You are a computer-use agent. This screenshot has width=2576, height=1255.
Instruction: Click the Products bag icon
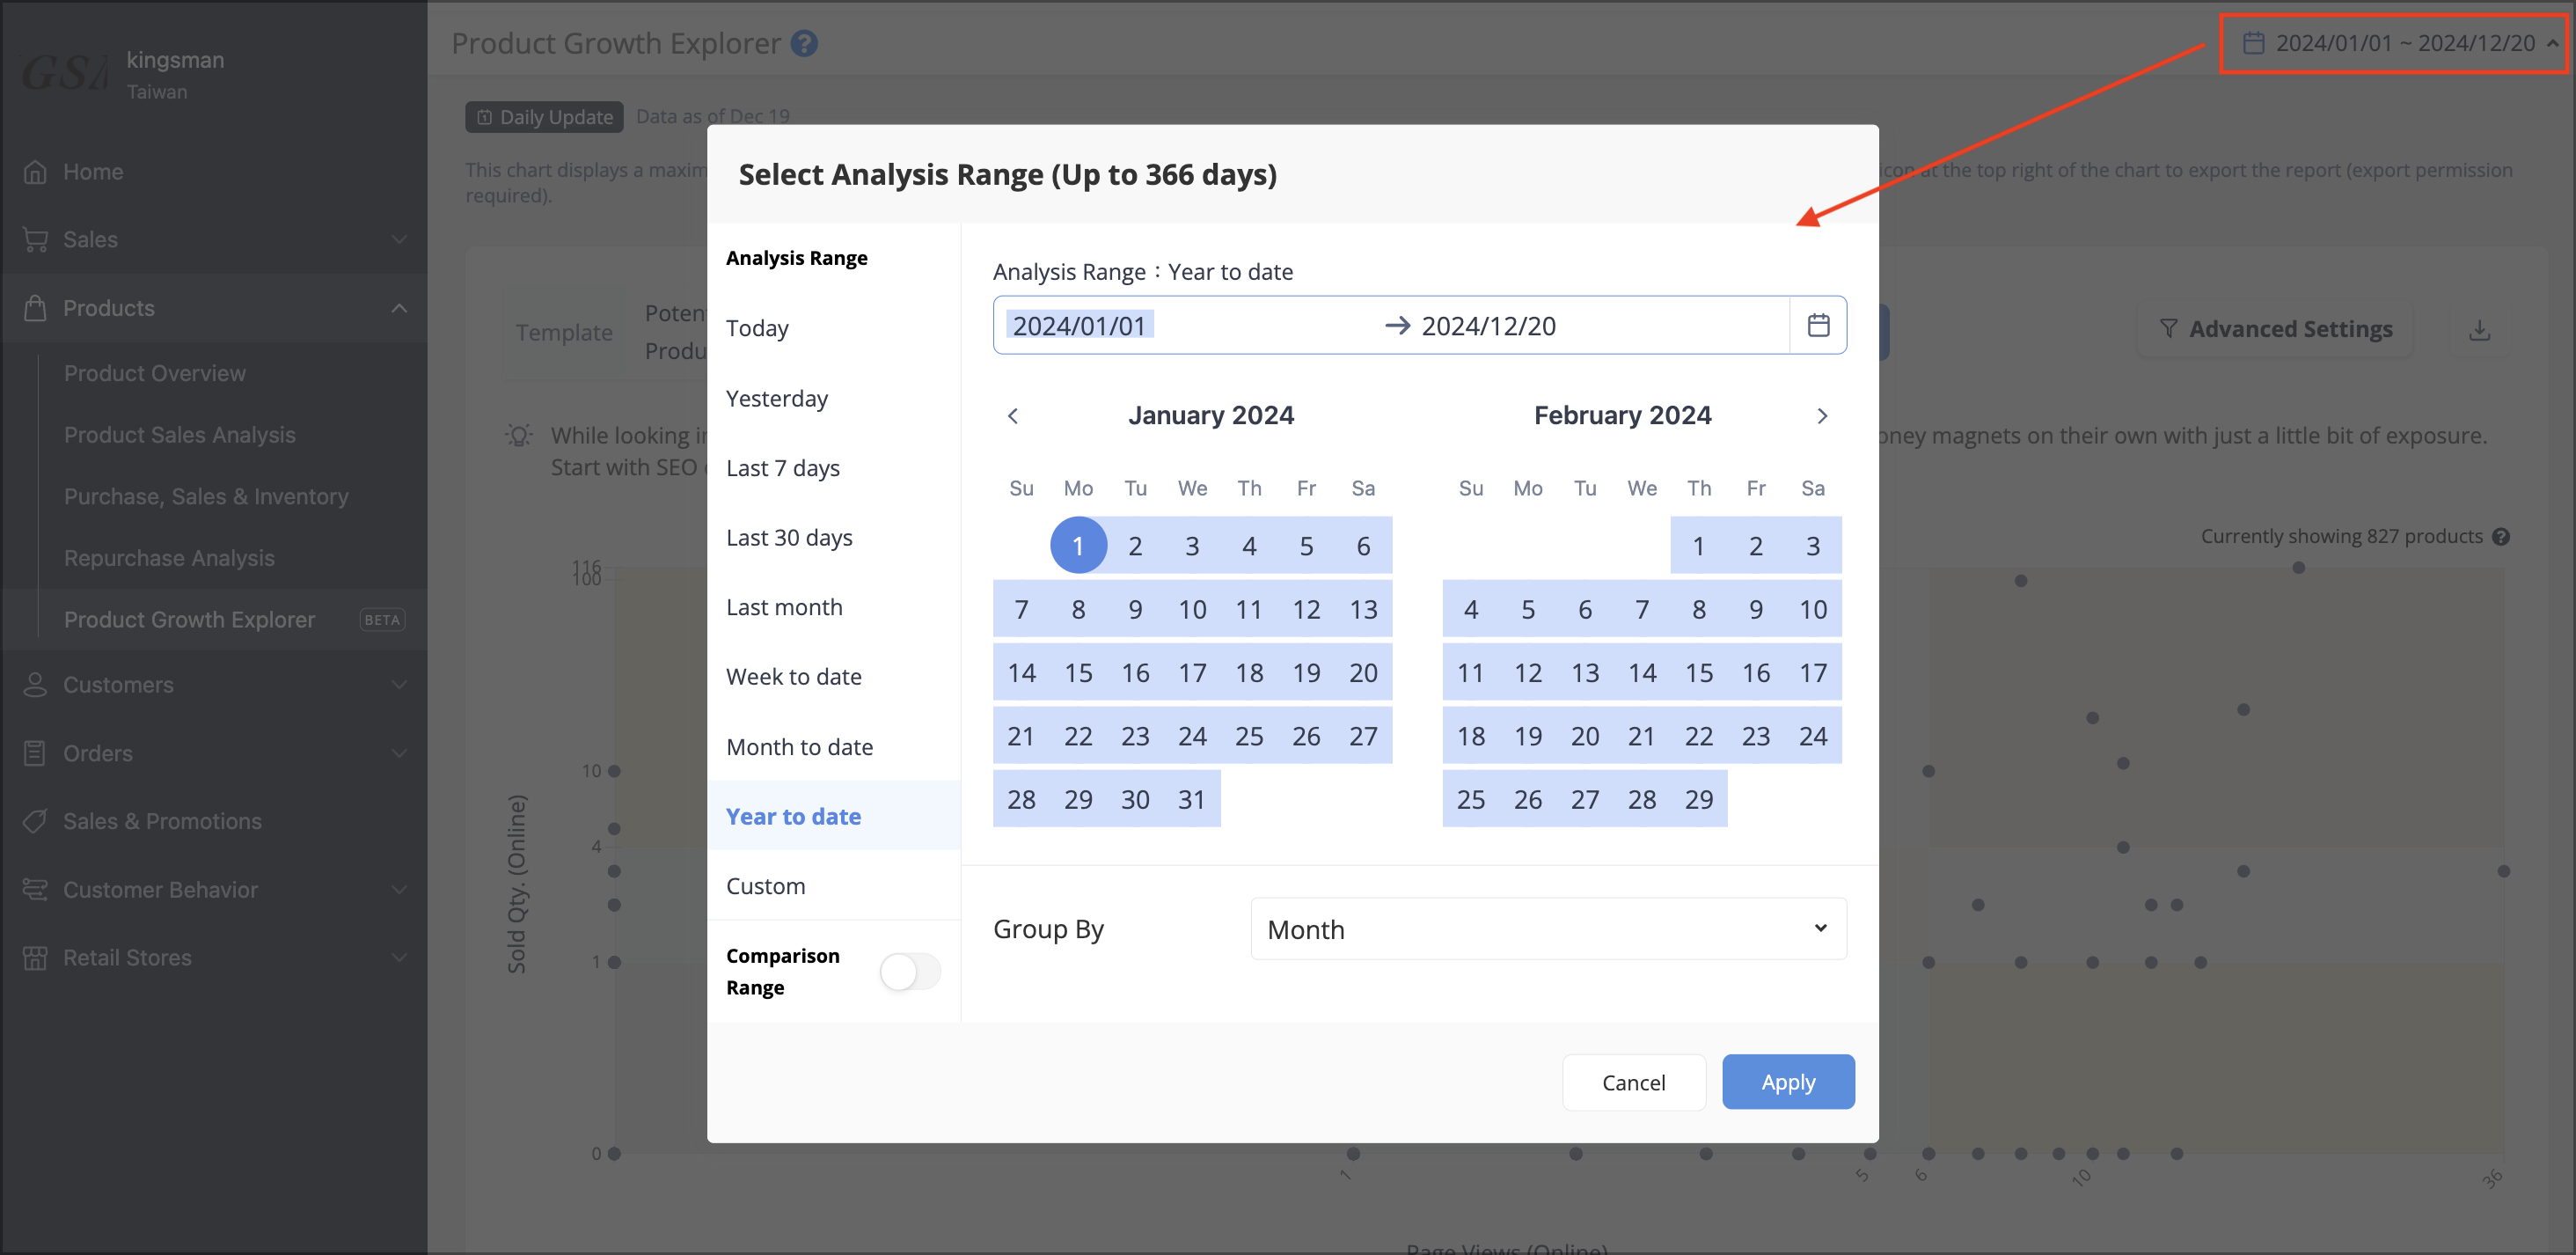(x=35, y=308)
